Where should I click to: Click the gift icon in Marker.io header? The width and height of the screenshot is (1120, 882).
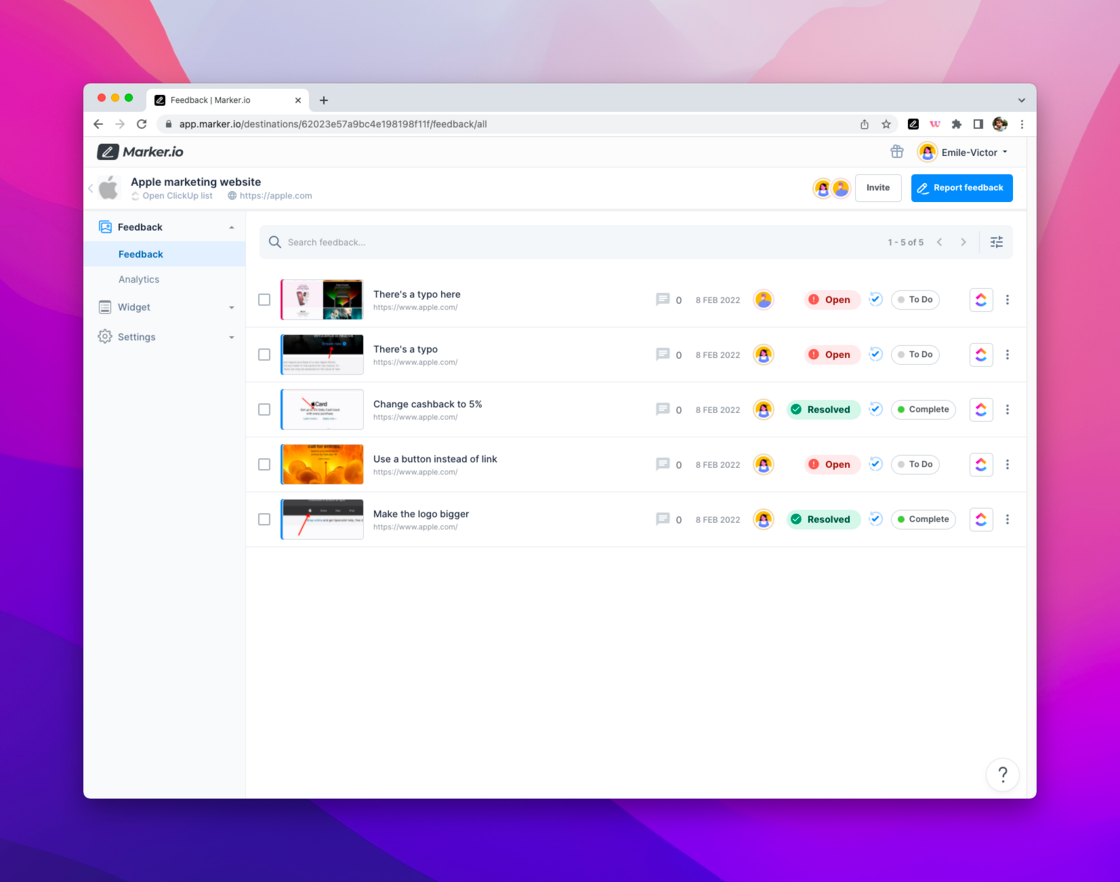pos(896,151)
